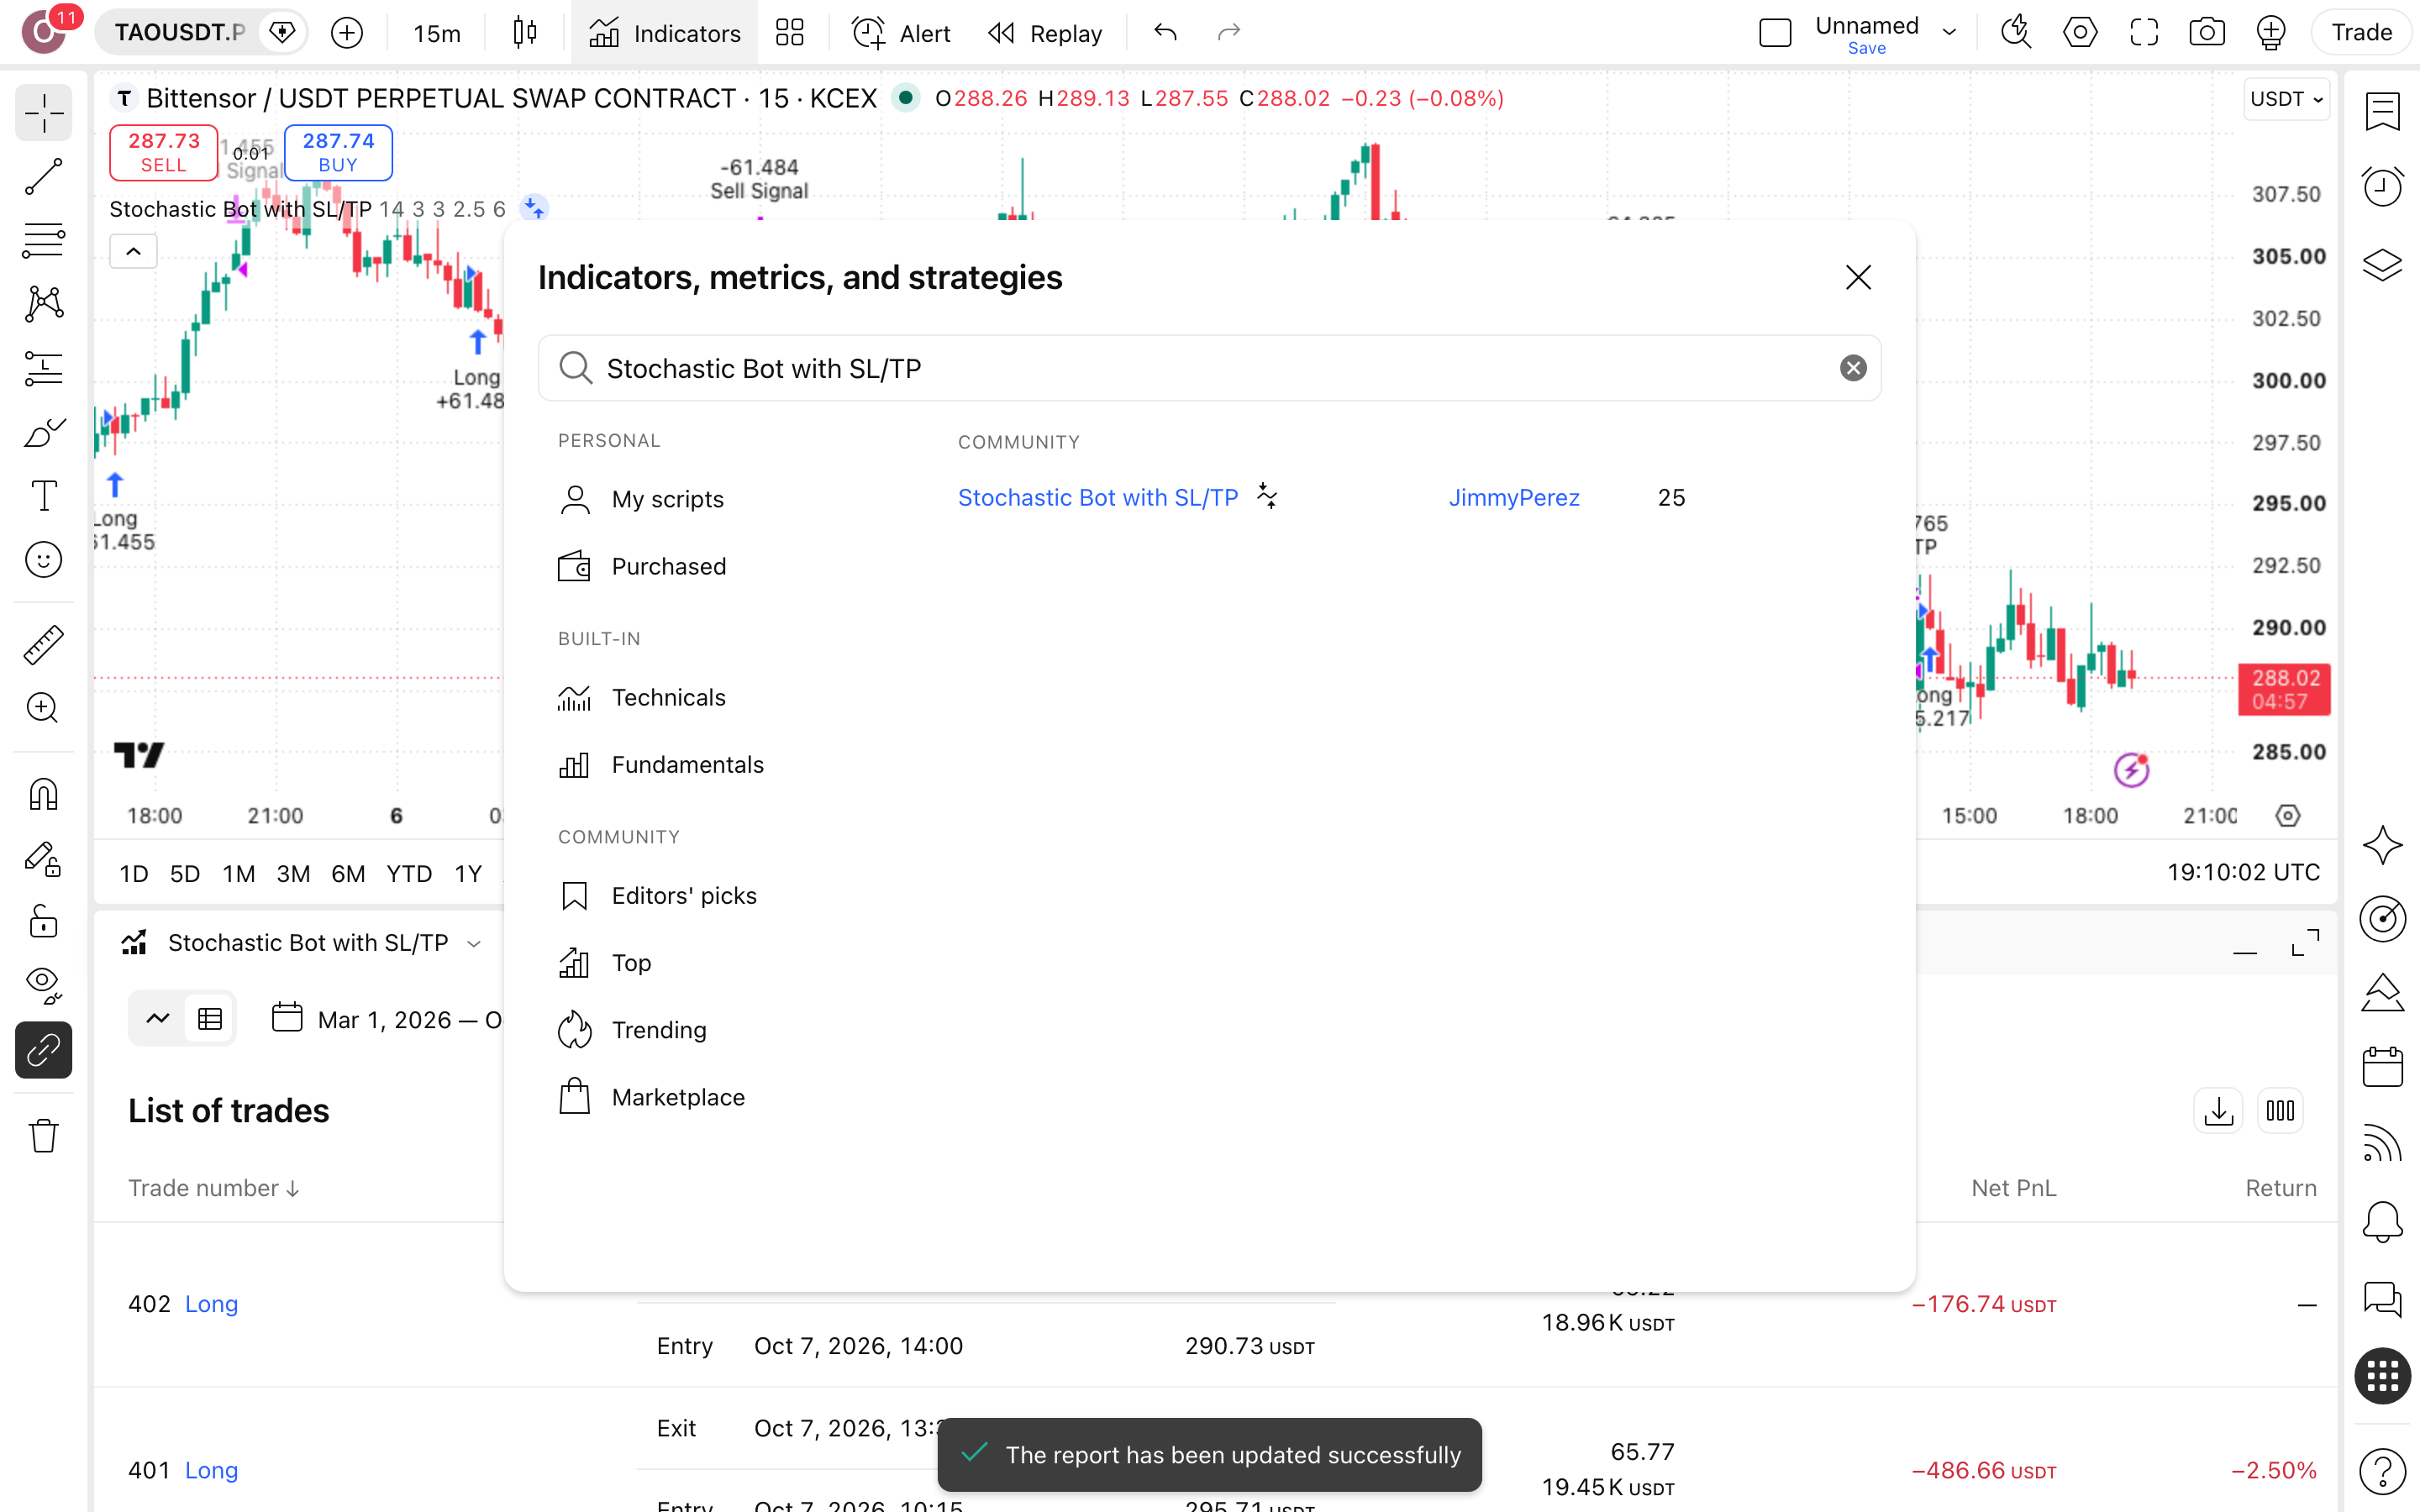Image resolution: width=2420 pixels, height=1512 pixels.
Task: Clear the indicator search field
Action: [x=1852, y=368]
